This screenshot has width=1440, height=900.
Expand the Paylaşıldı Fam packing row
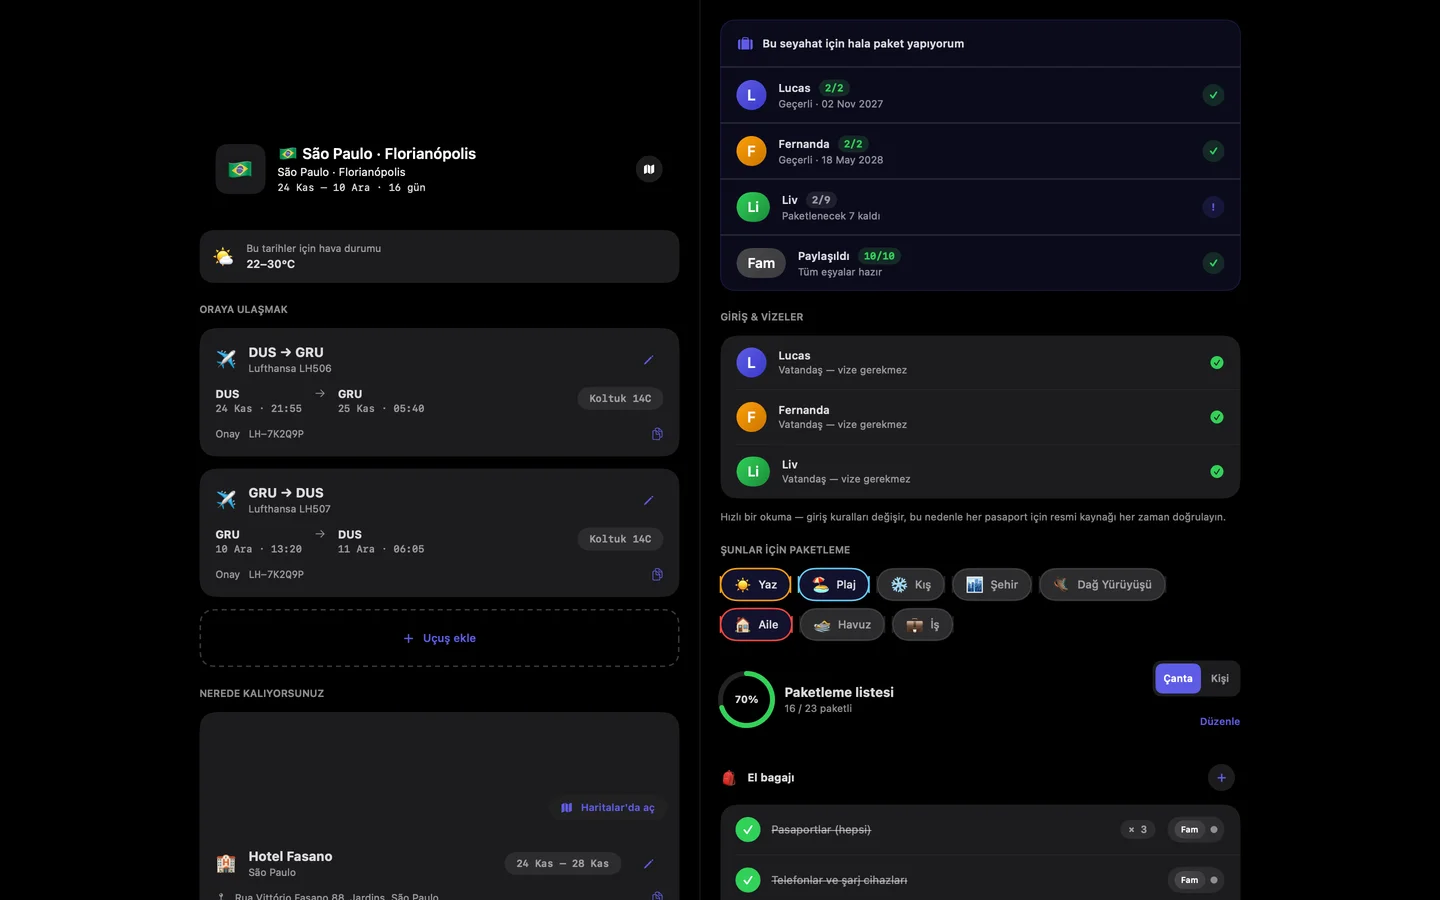pos(980,263)
